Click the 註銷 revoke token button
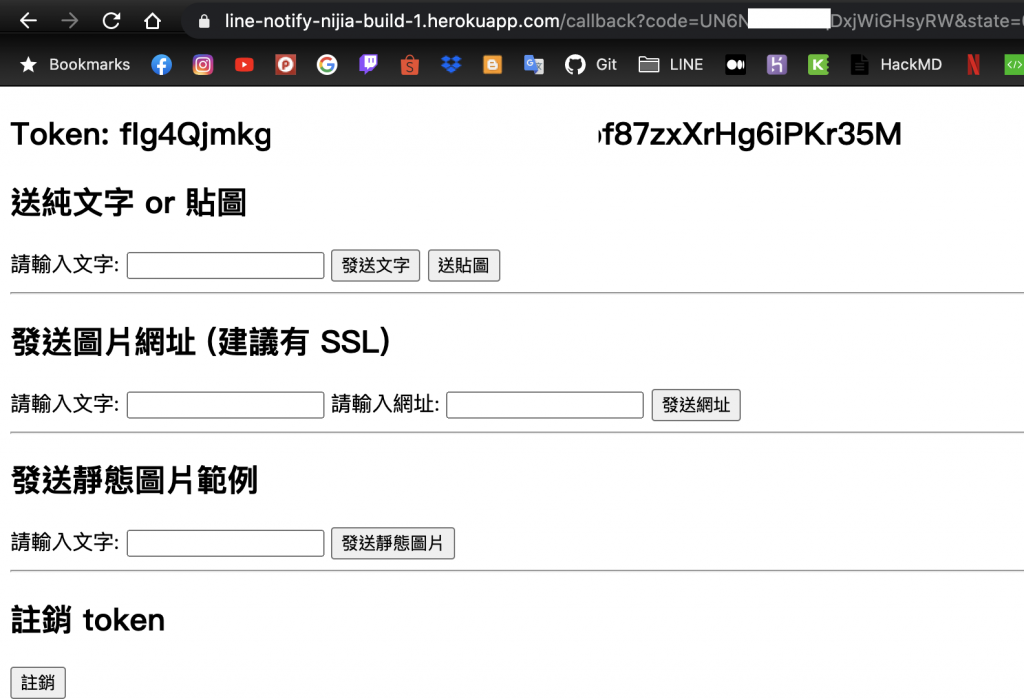 38,683
